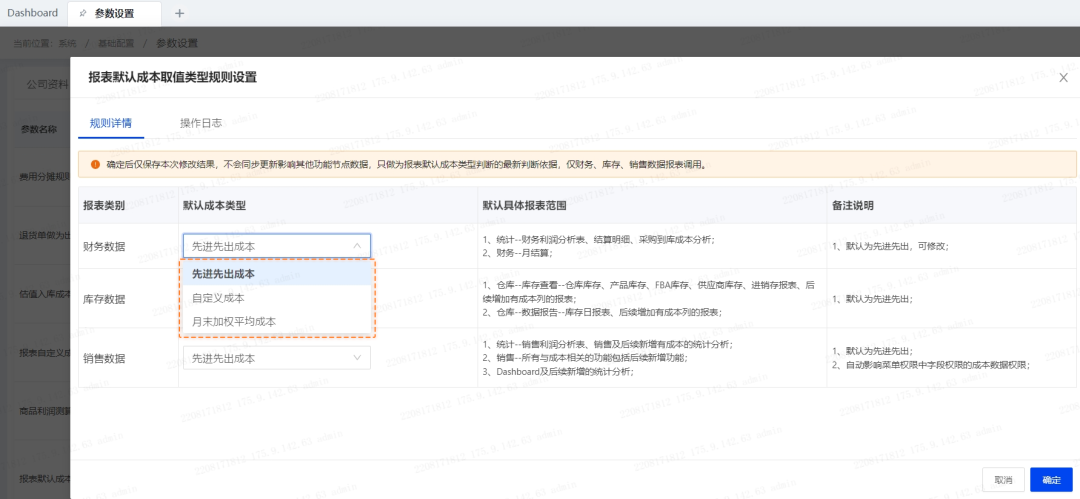The image size is (1080, 499).
Task: Navigate to 基础配置 in the breadcrumb
Action: [116, 43]
